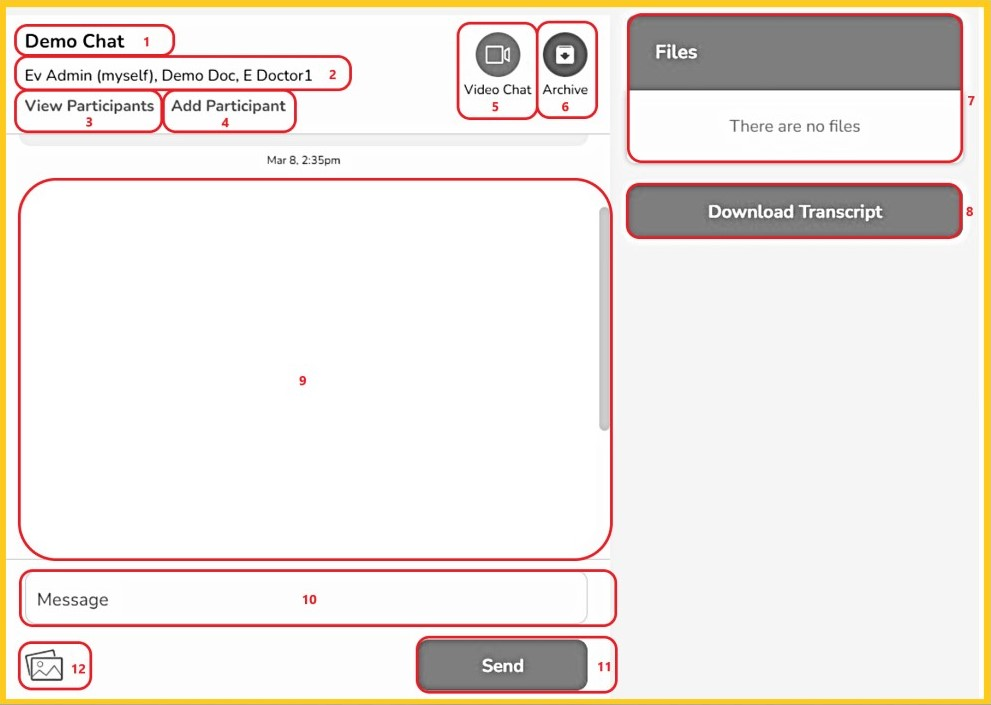991x705 pixels.
Task: Click red number 7 beside Files panel
Action: [970, 101]
